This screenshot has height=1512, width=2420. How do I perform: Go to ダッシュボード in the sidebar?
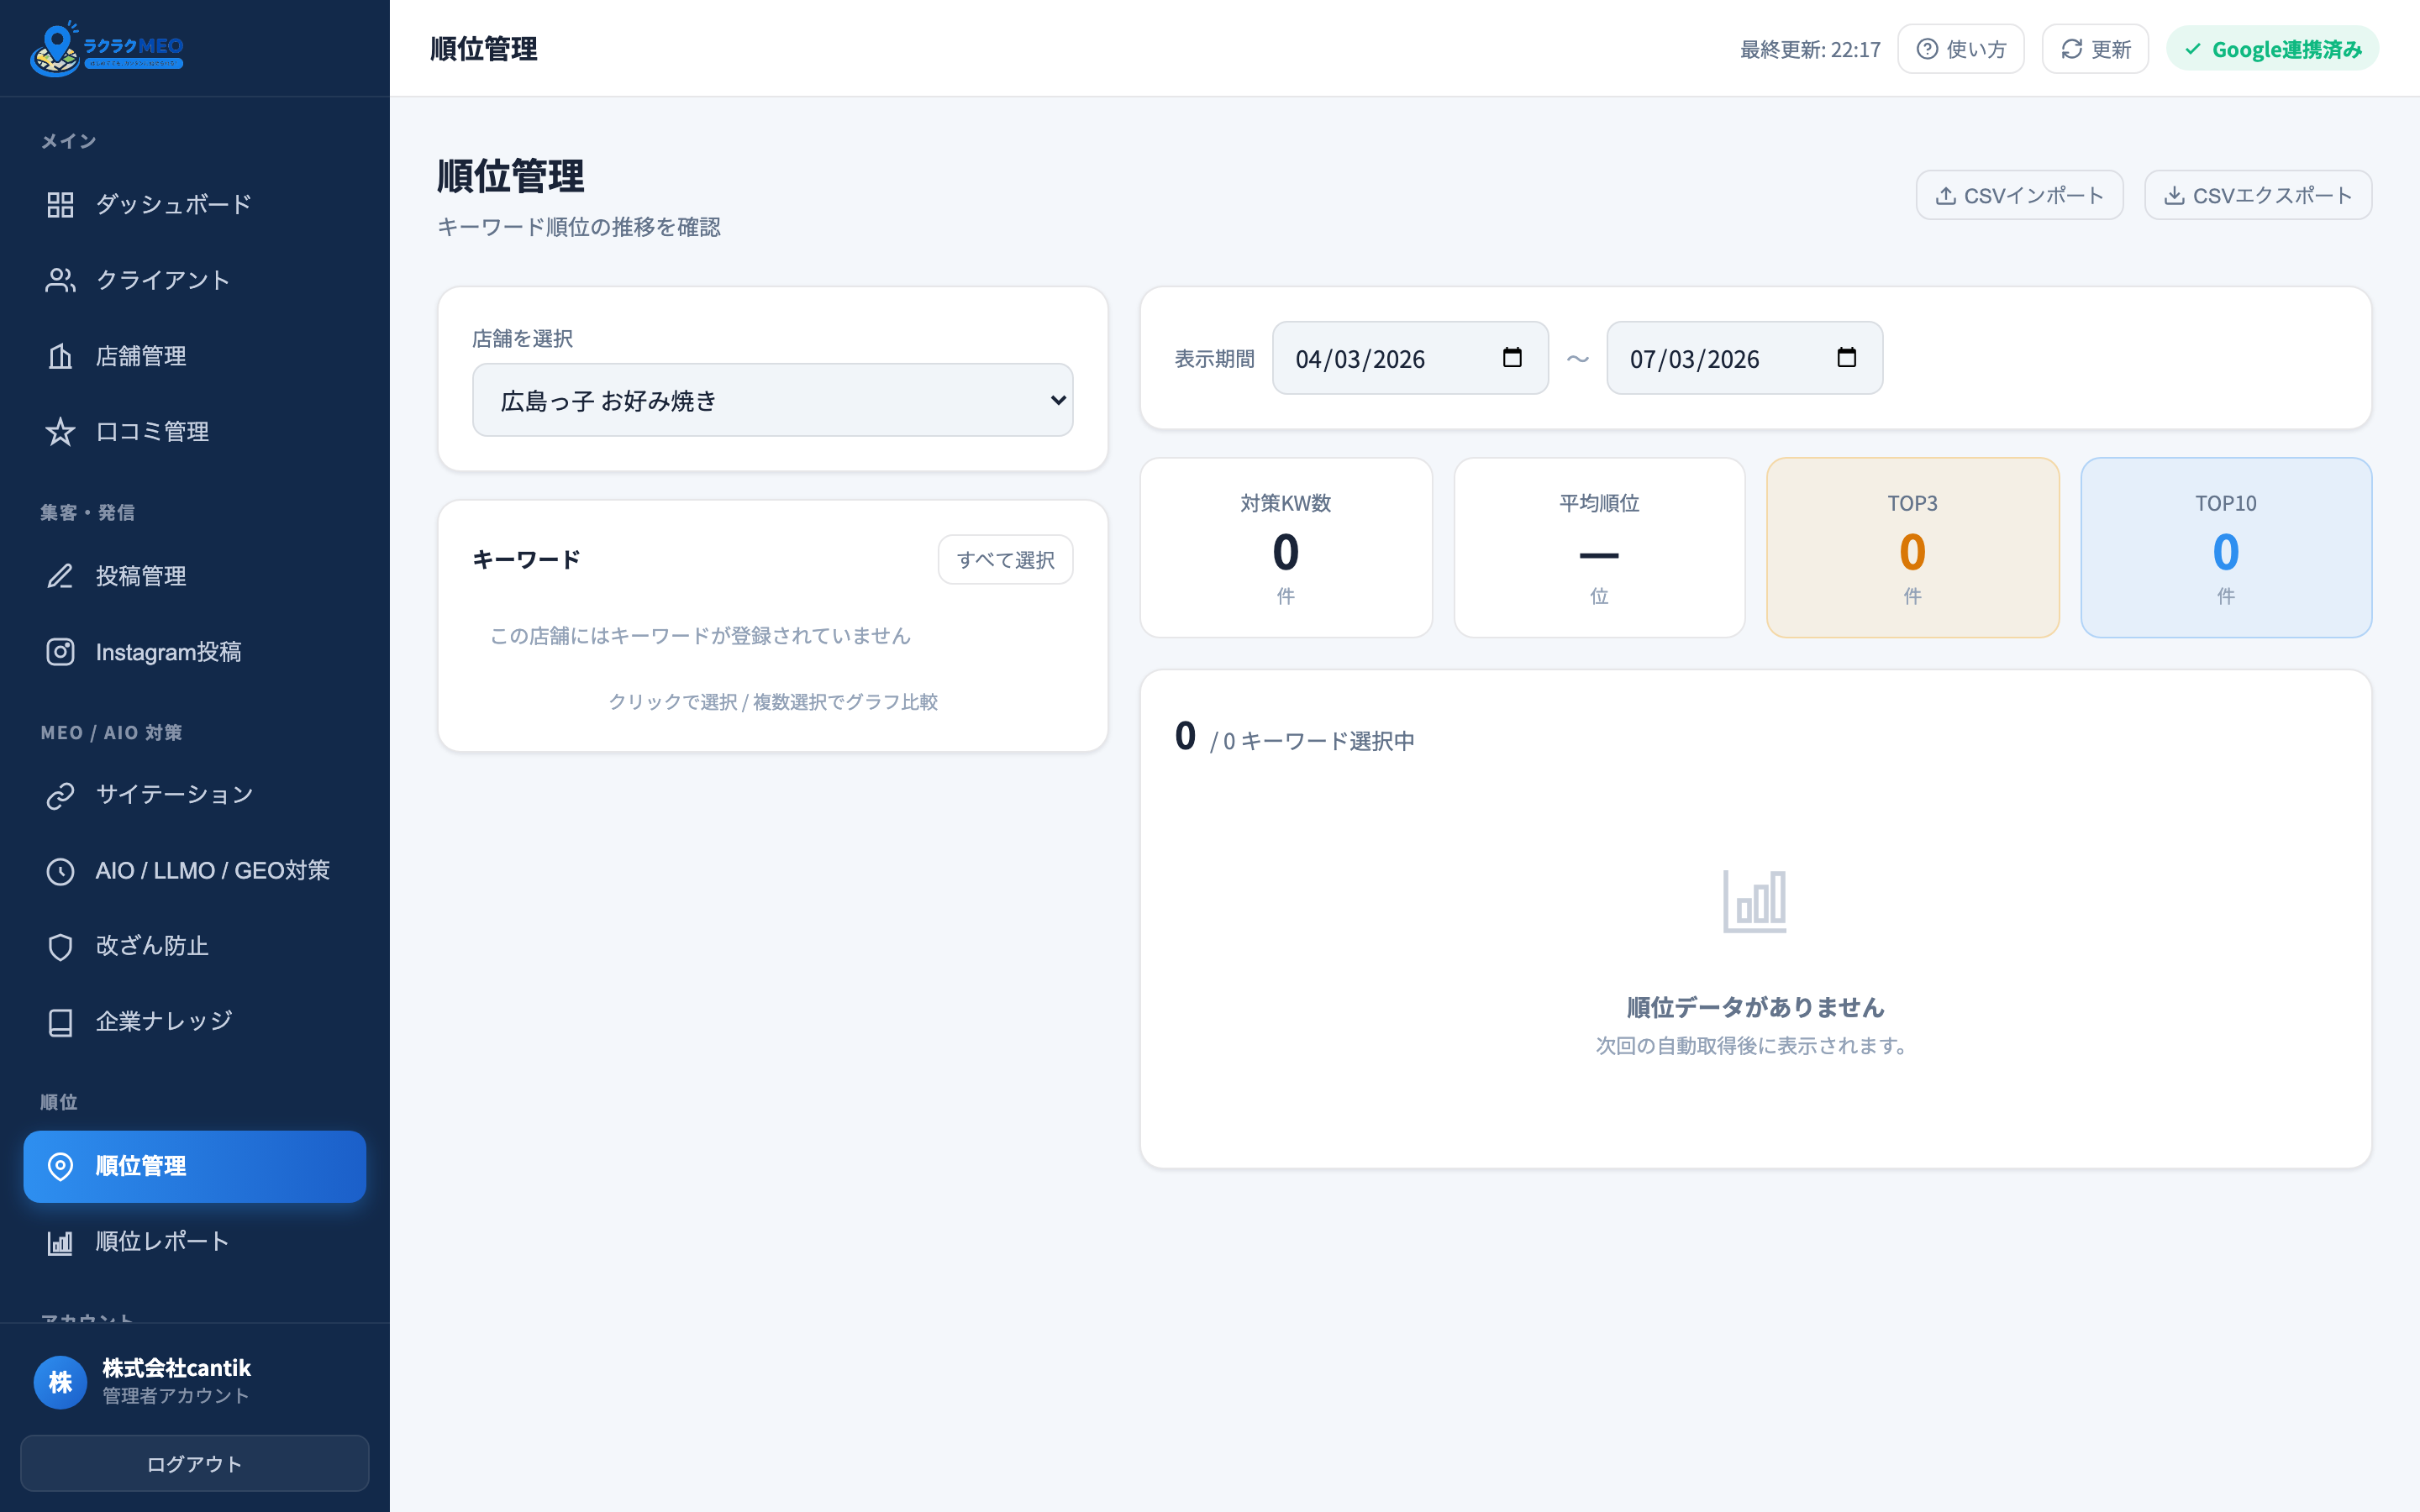click(195, 205)
